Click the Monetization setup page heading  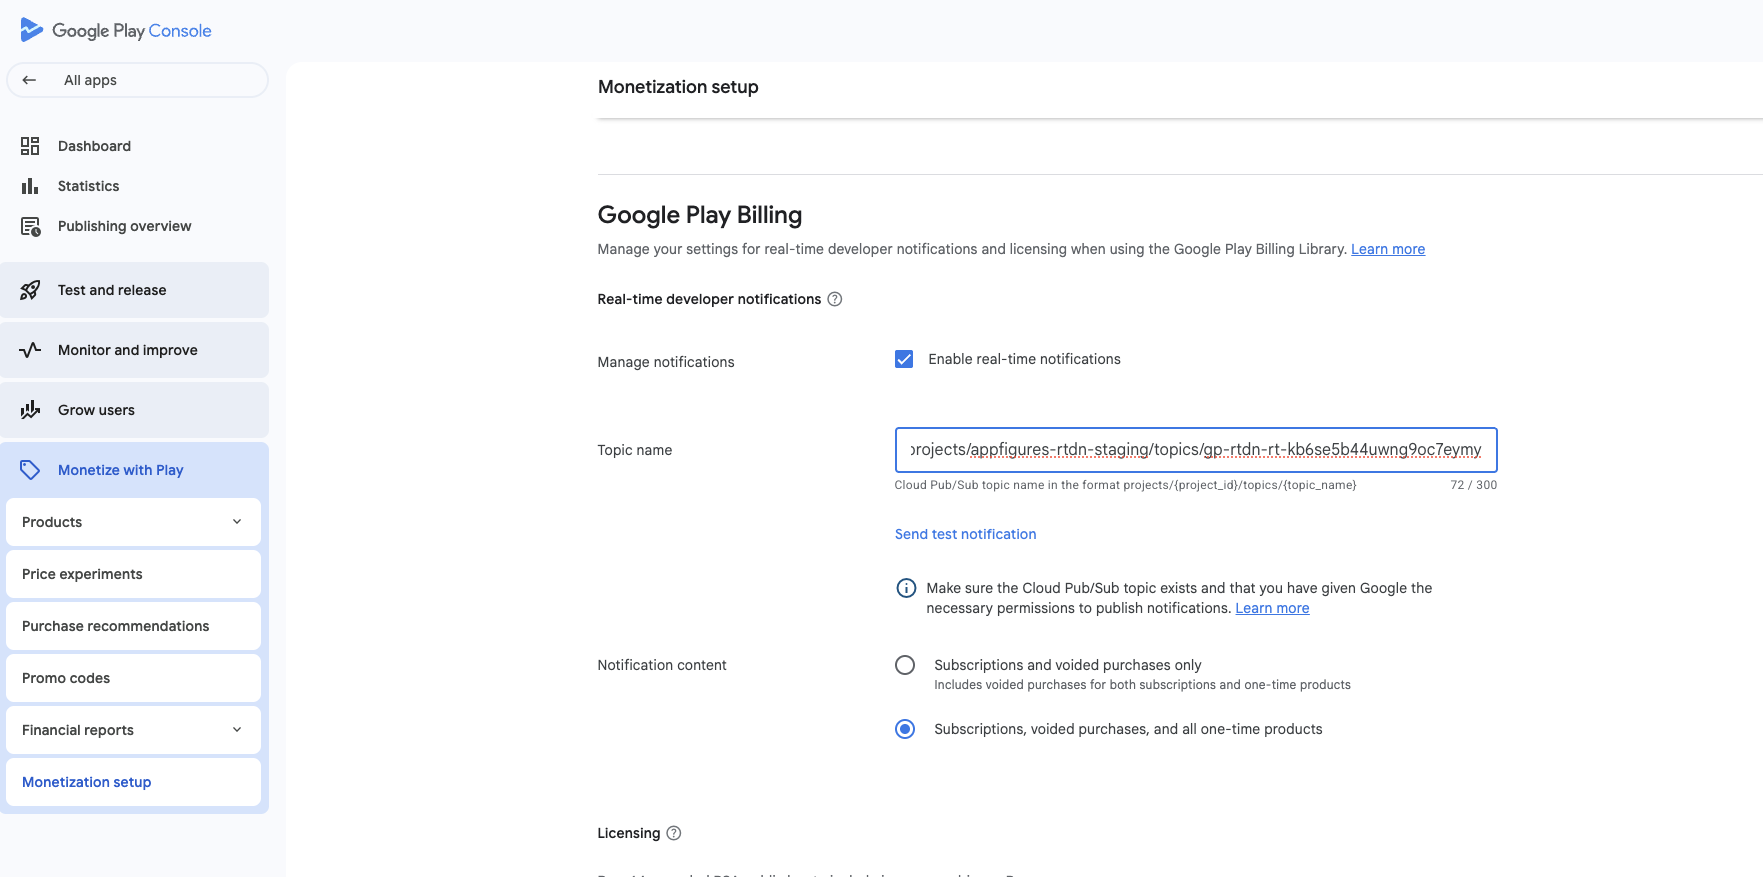pos(678,87)
